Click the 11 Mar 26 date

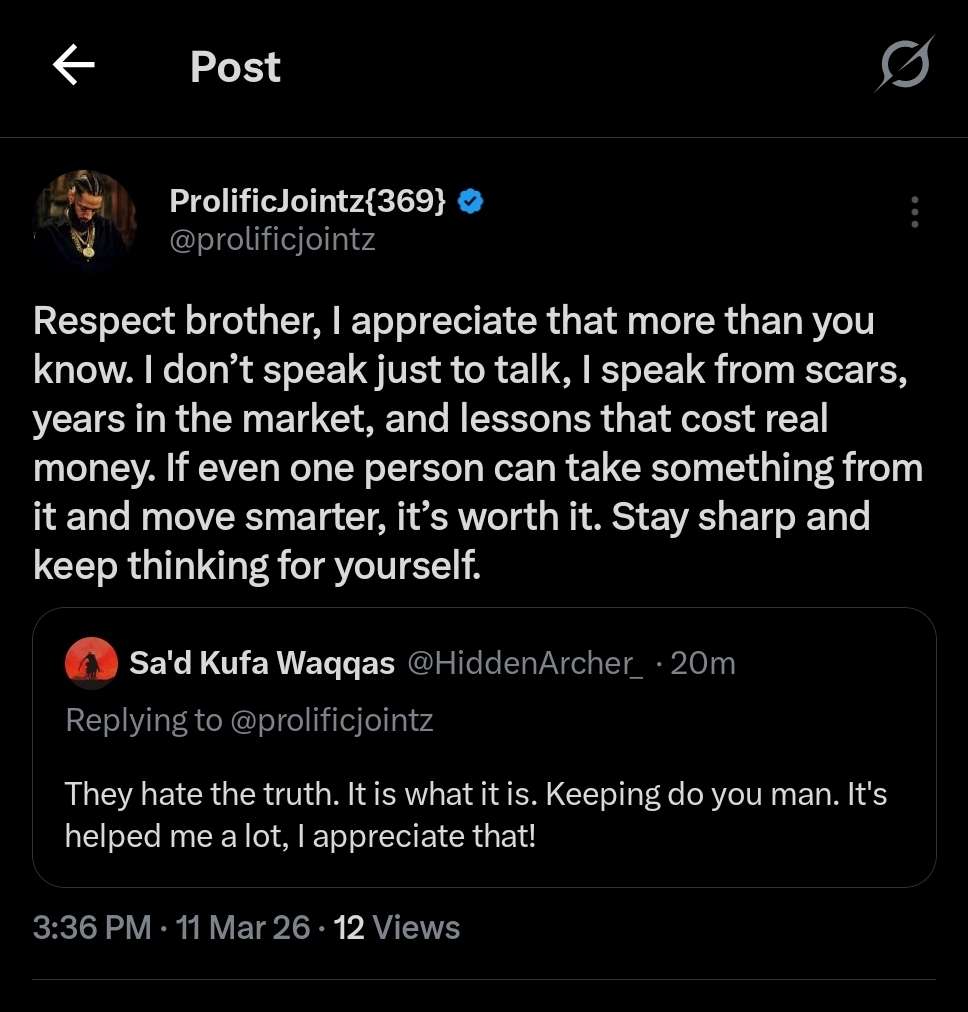[243, 928]
